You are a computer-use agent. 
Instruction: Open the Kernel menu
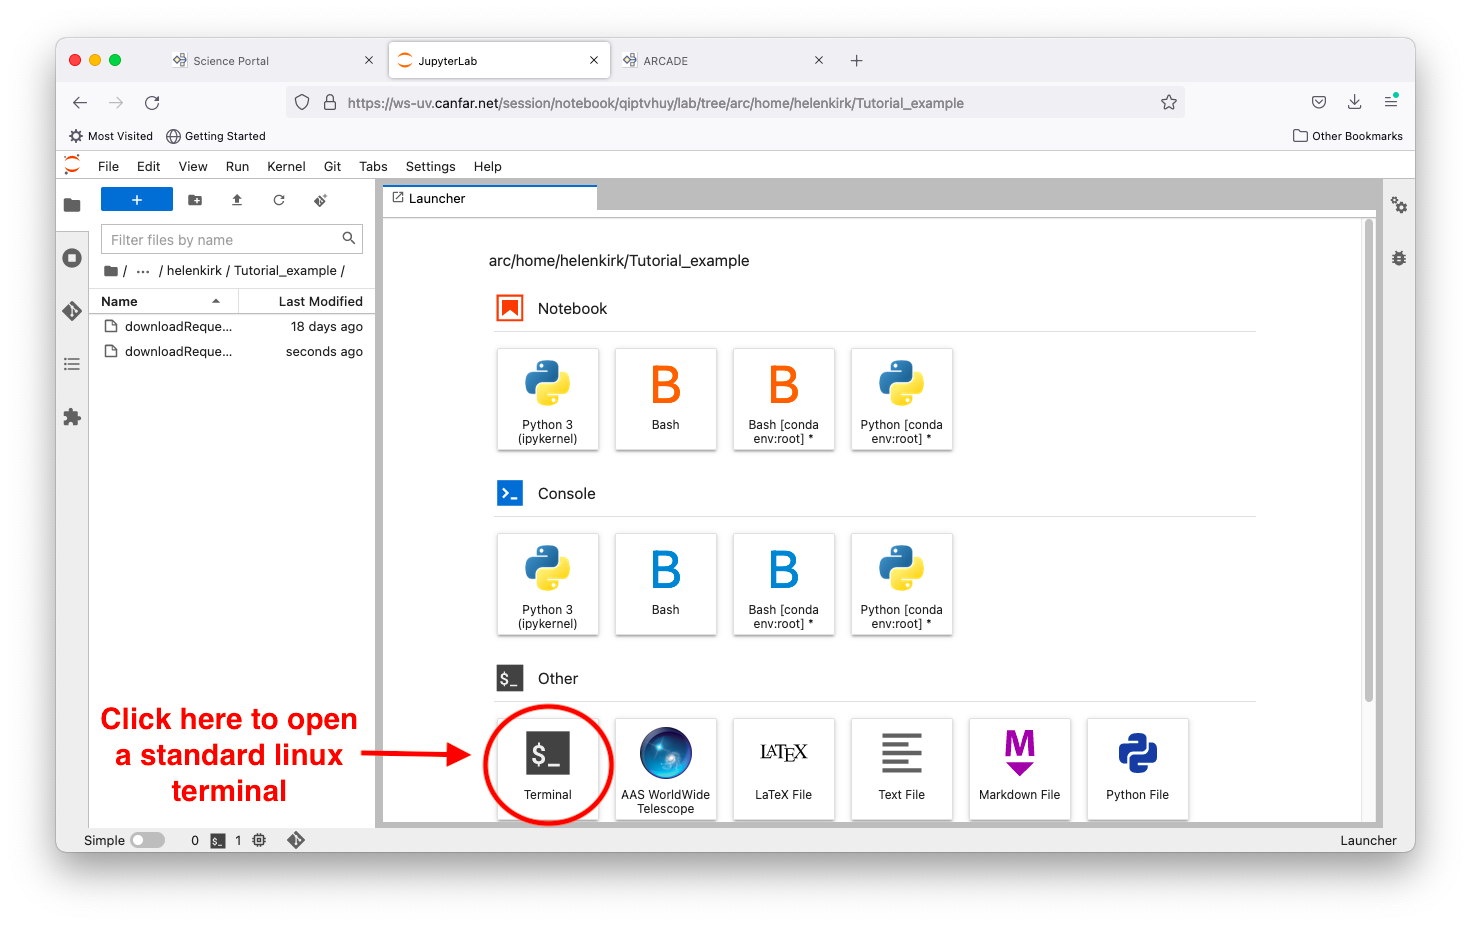point(286,166)
